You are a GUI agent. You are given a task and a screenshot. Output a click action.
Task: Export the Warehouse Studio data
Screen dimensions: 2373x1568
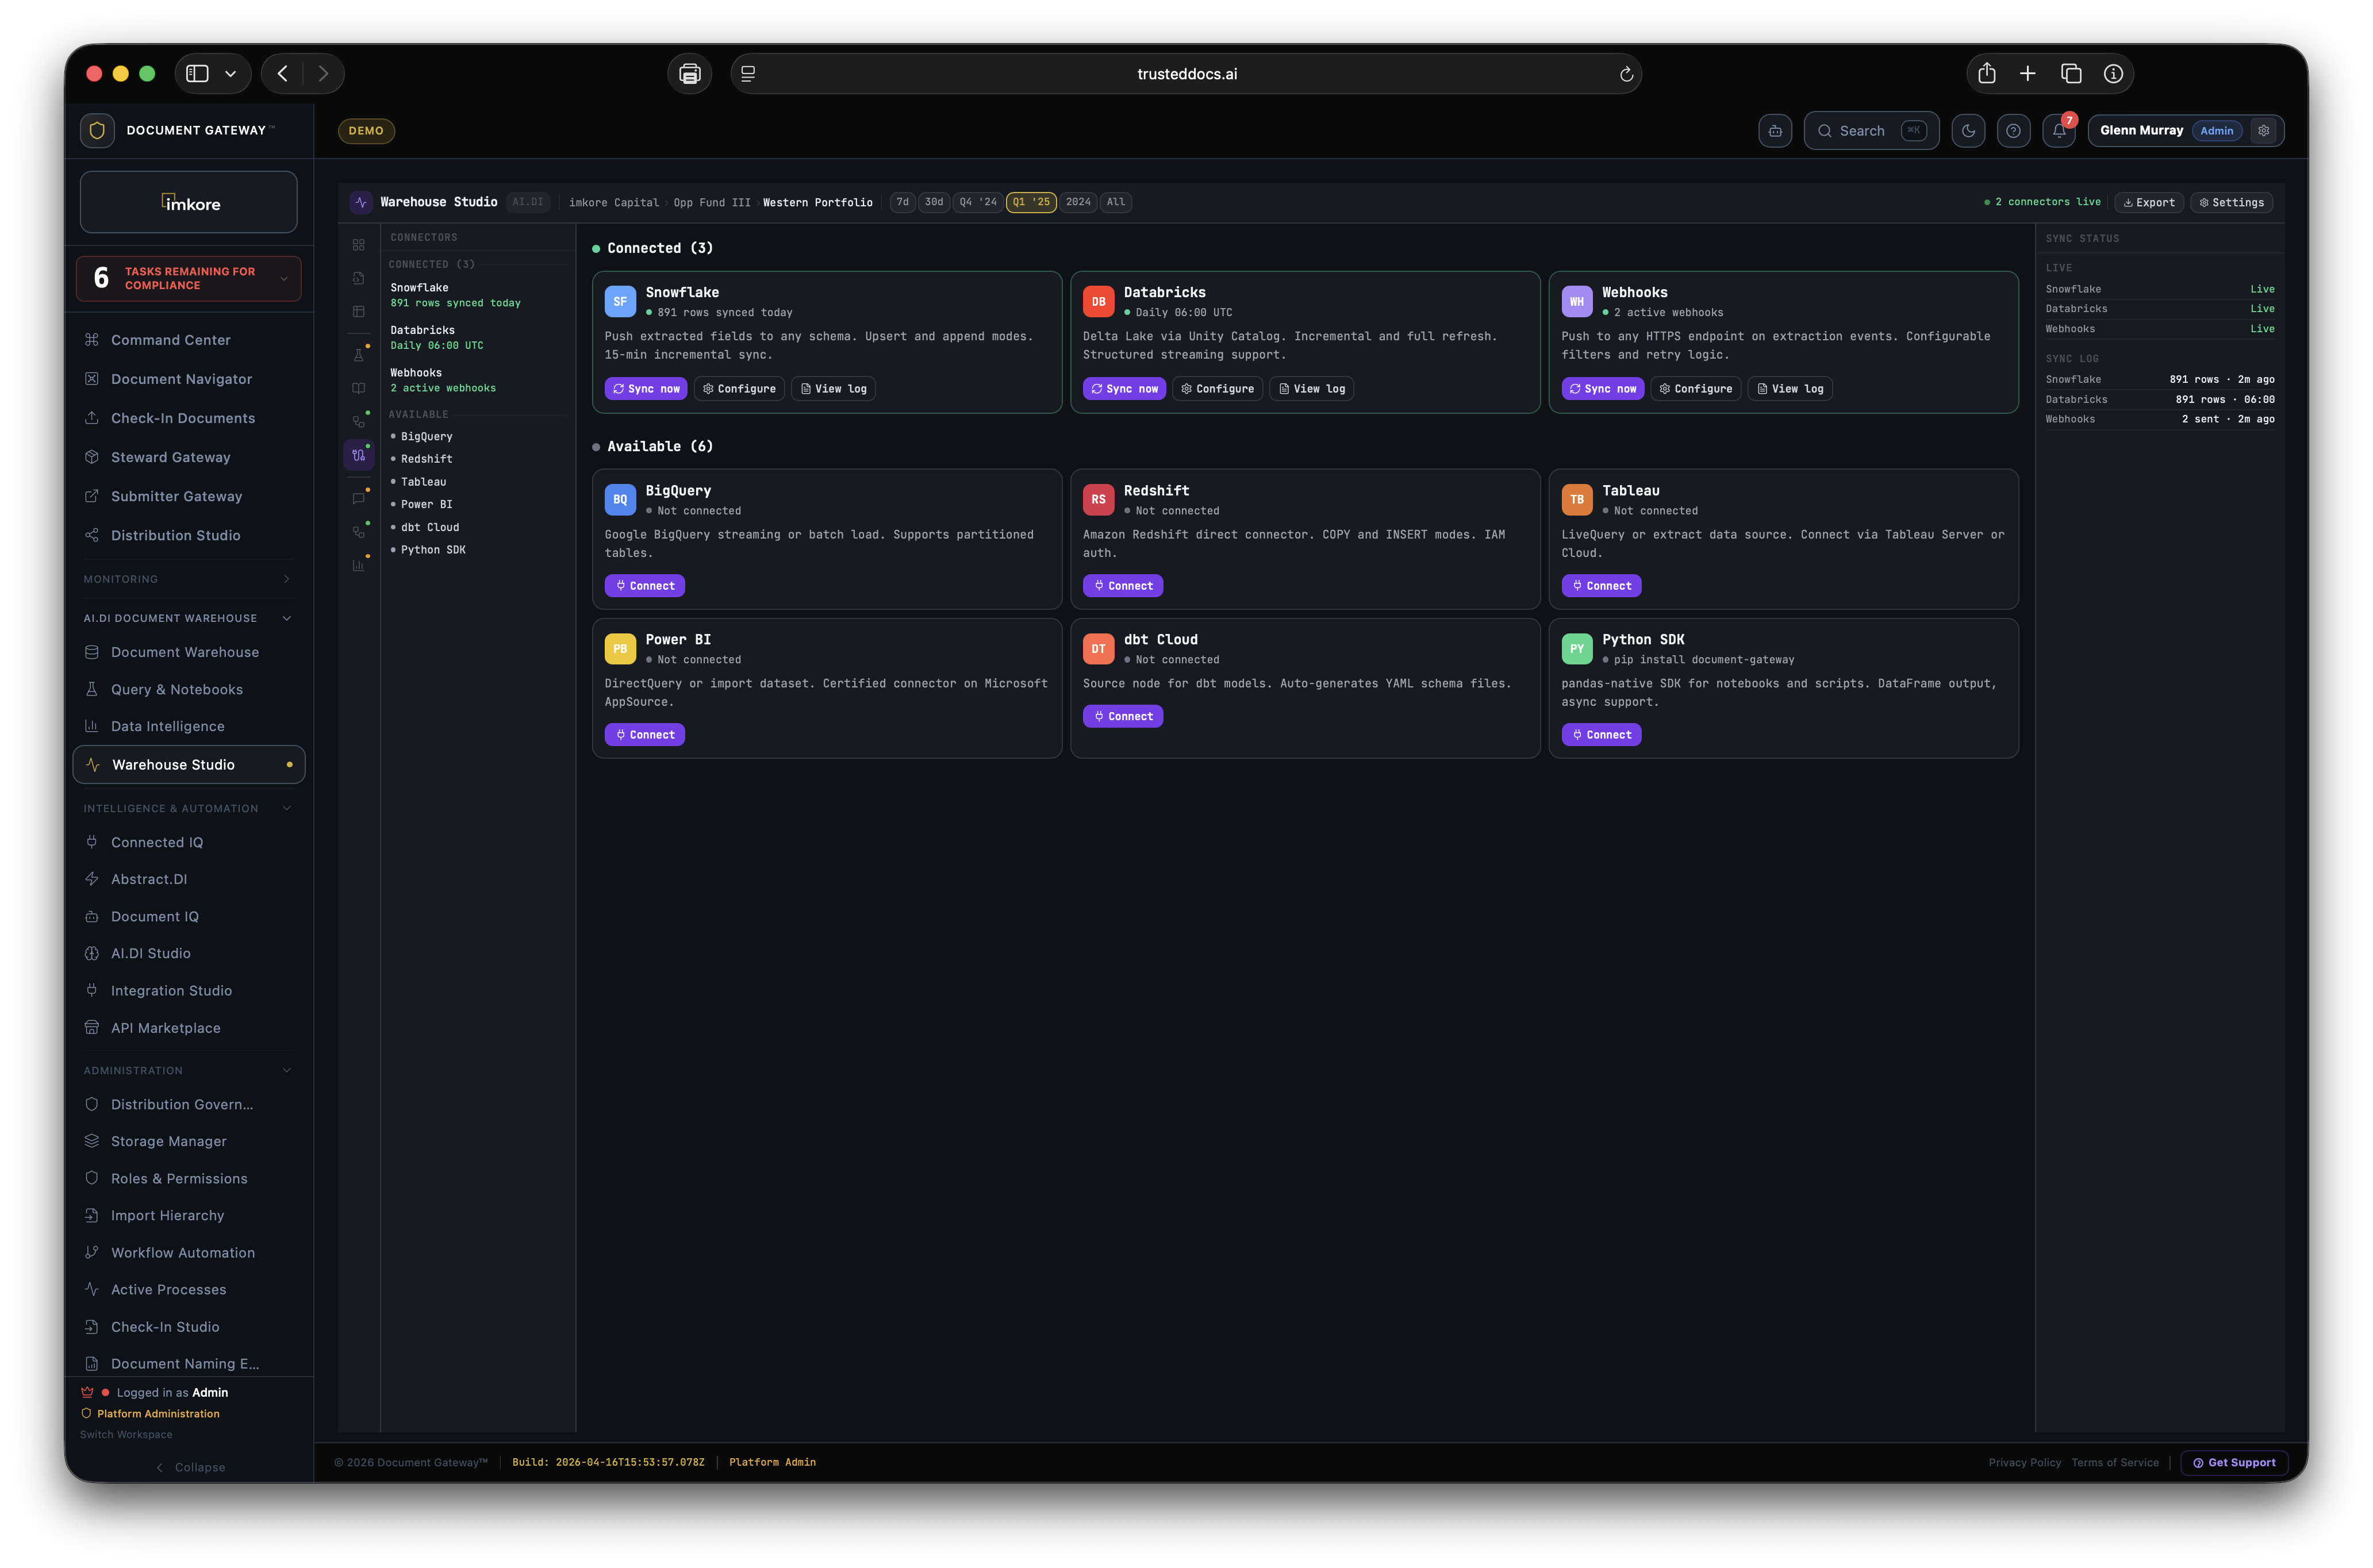[2149, 202]
